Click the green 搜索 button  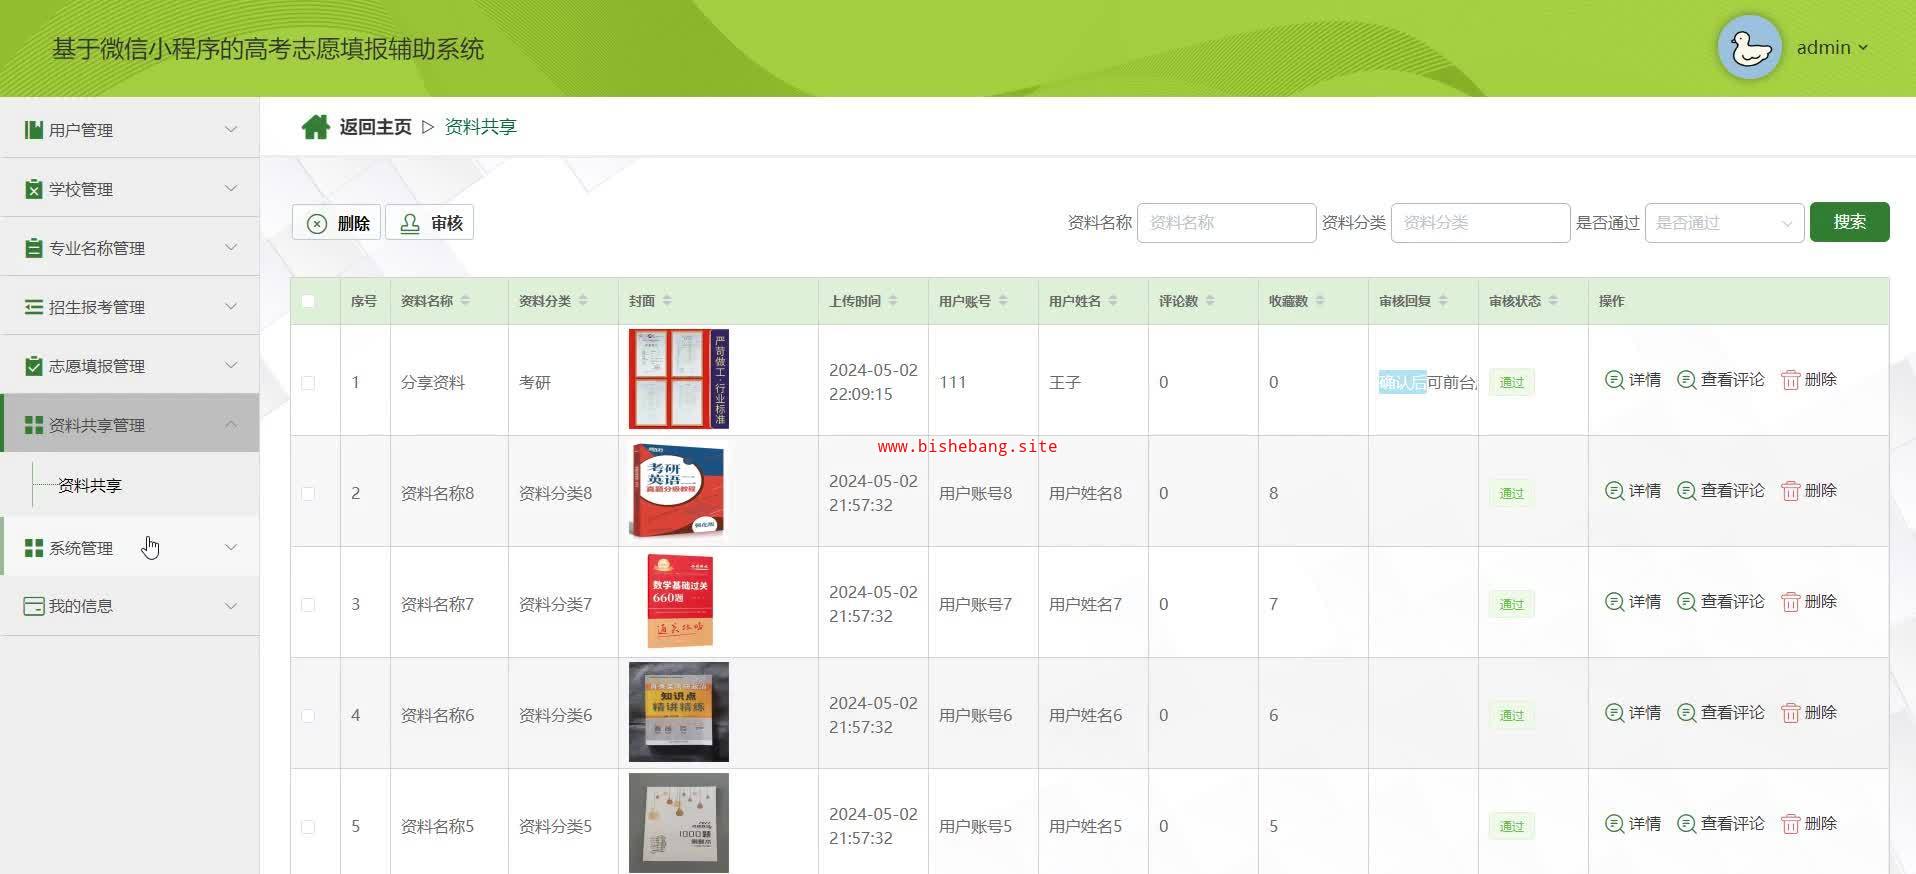[1848, 222]
